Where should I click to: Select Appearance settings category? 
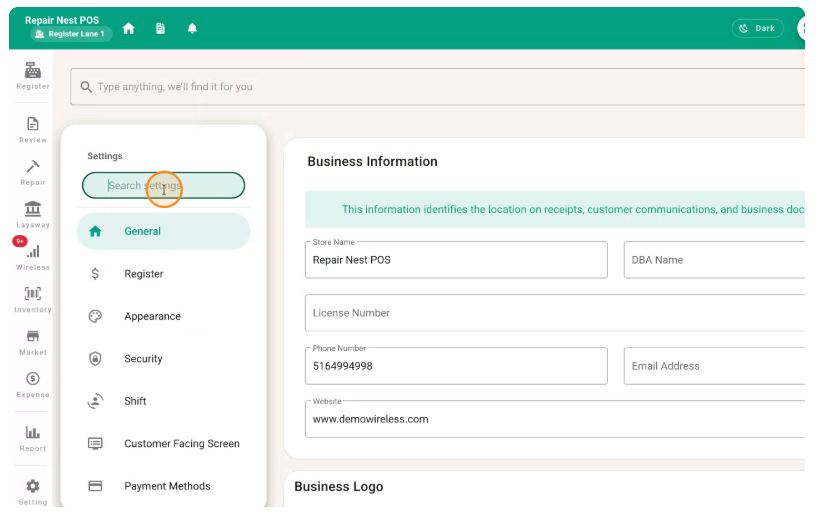(x=163, y=316)
